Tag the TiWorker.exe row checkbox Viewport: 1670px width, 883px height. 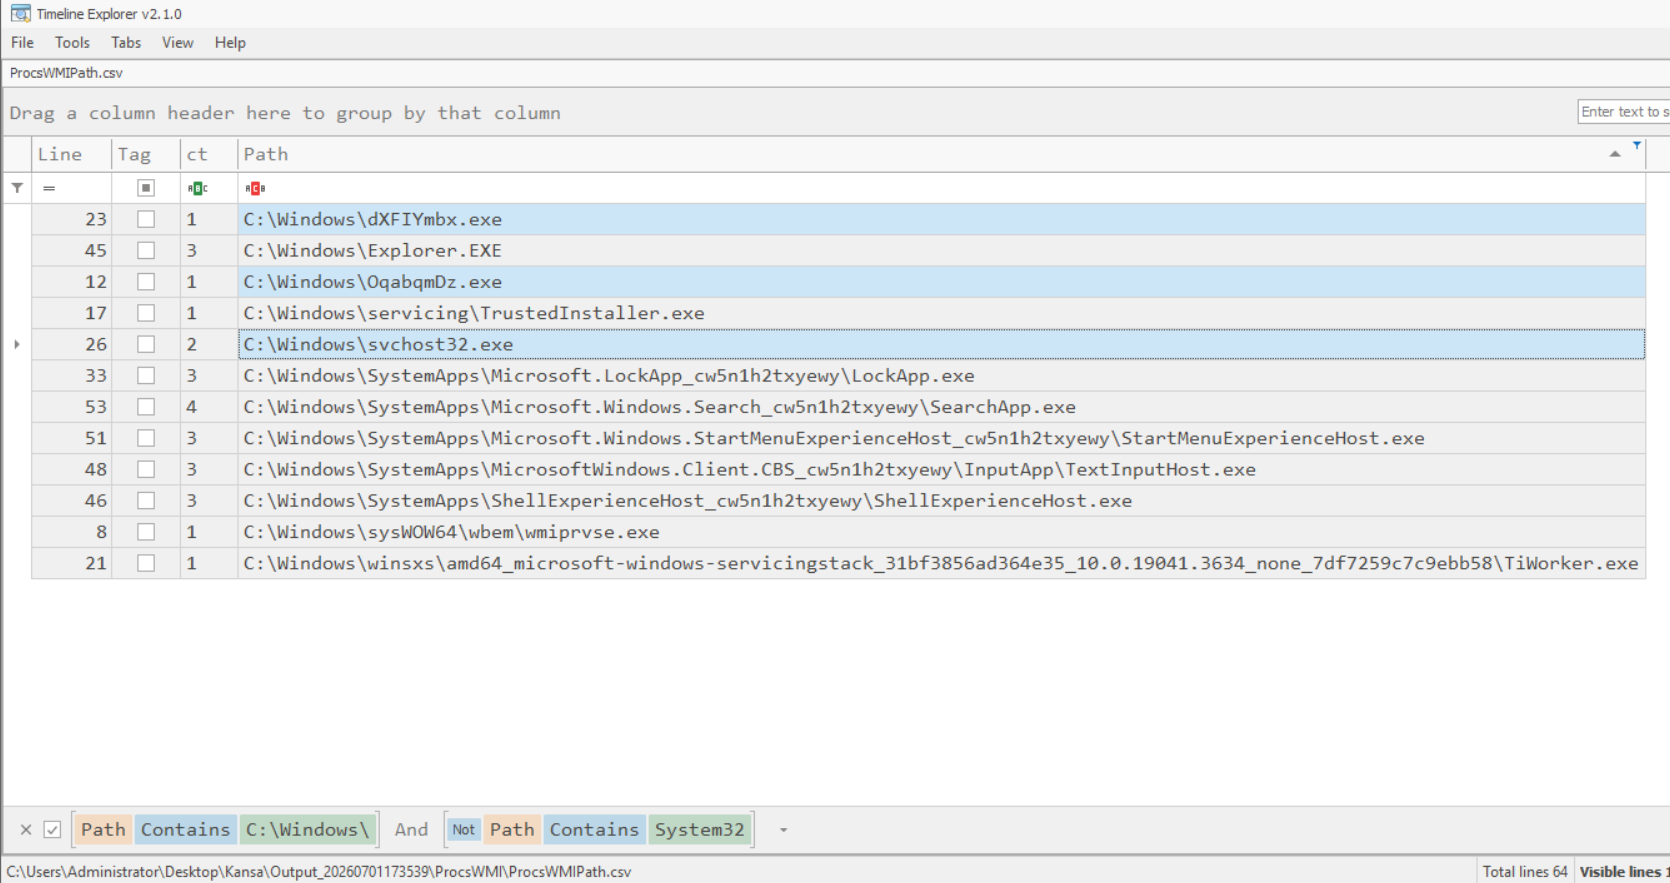click(x=146, y=563)
